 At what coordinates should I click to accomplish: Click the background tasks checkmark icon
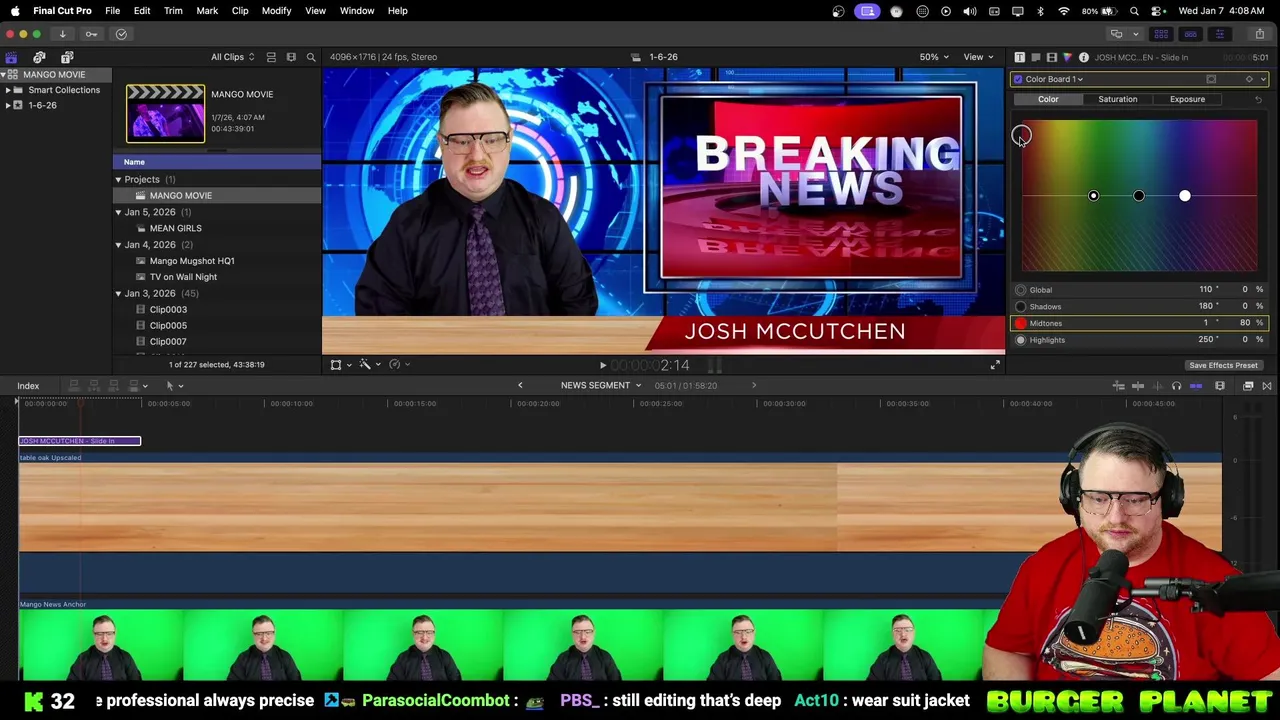coord(121,34)
